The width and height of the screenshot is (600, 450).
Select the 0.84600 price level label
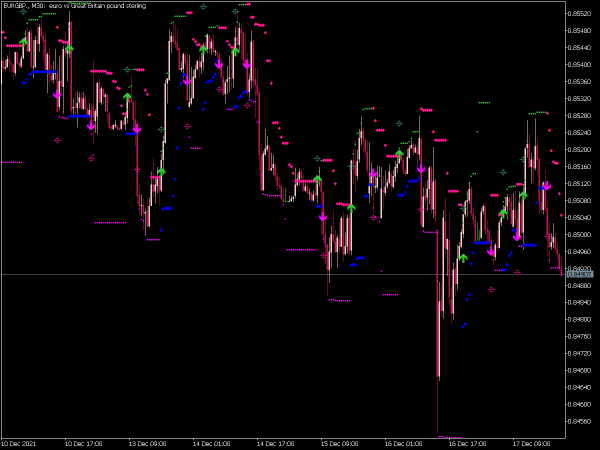click(579, 404)
